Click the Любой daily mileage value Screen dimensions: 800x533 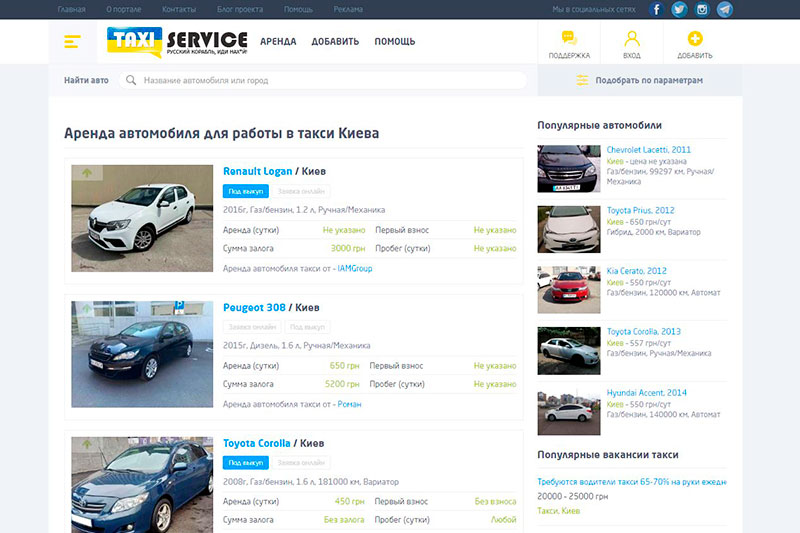tap(504, 520)
